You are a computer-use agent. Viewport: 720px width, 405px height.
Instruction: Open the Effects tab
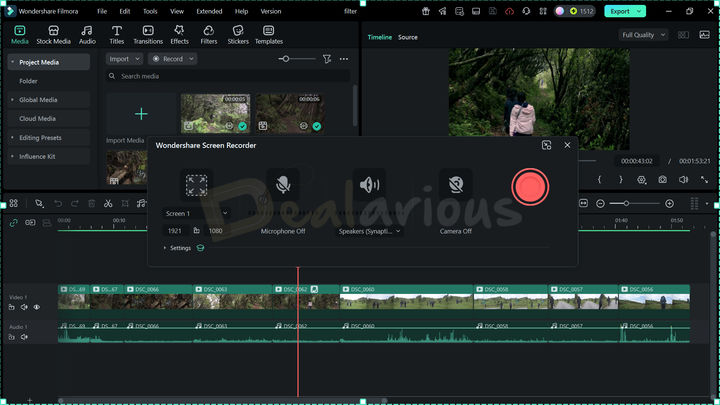point(179,35)
